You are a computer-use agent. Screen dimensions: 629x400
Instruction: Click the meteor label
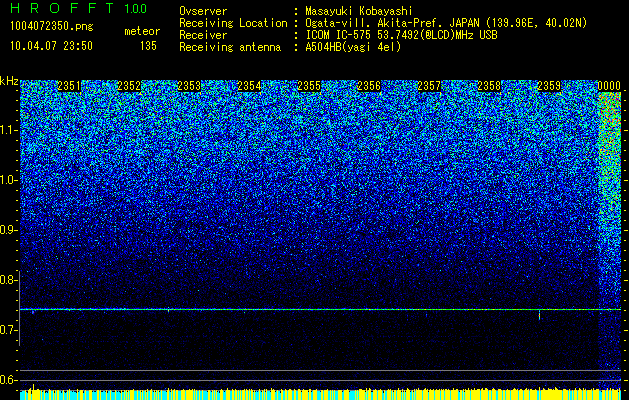tap(142, 31)
